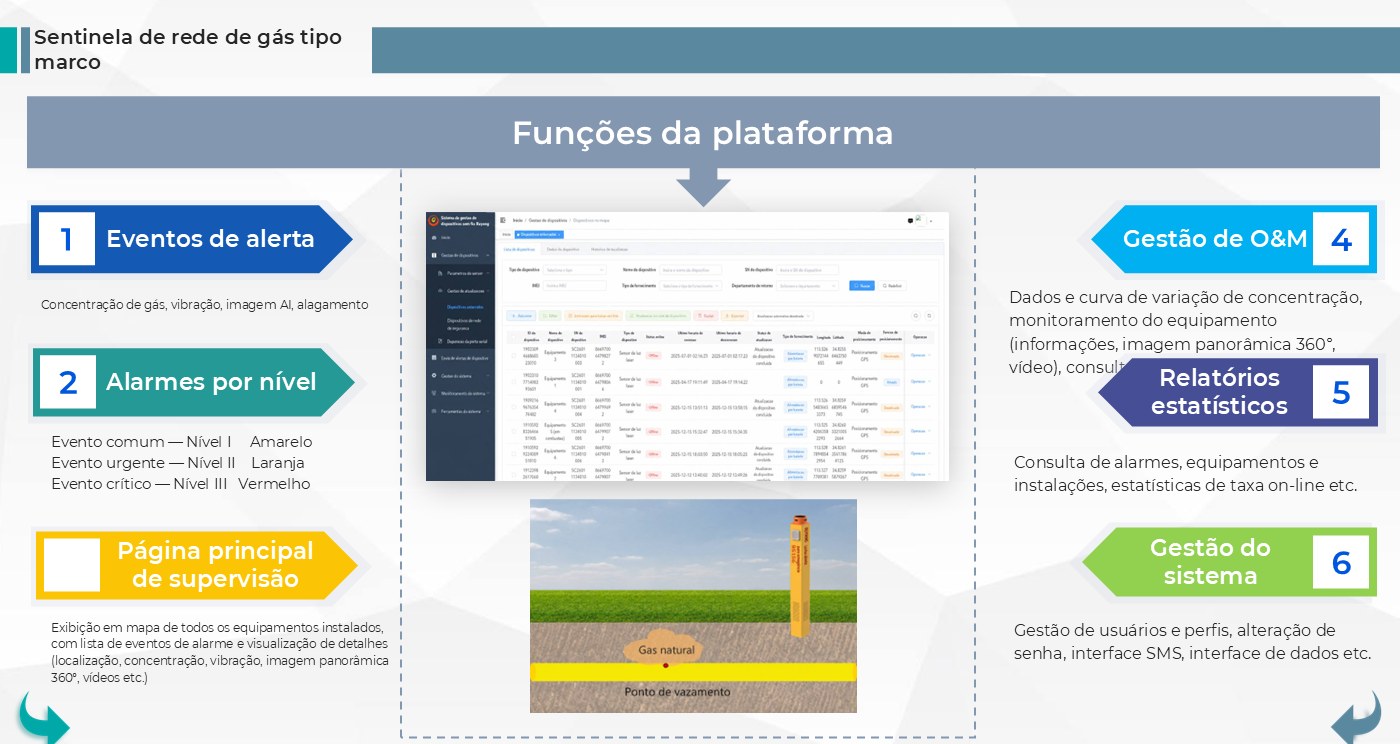This screenshot has width=1400, height=744.
Task: Click the column settings icon above the table
Action: point(929,316)
